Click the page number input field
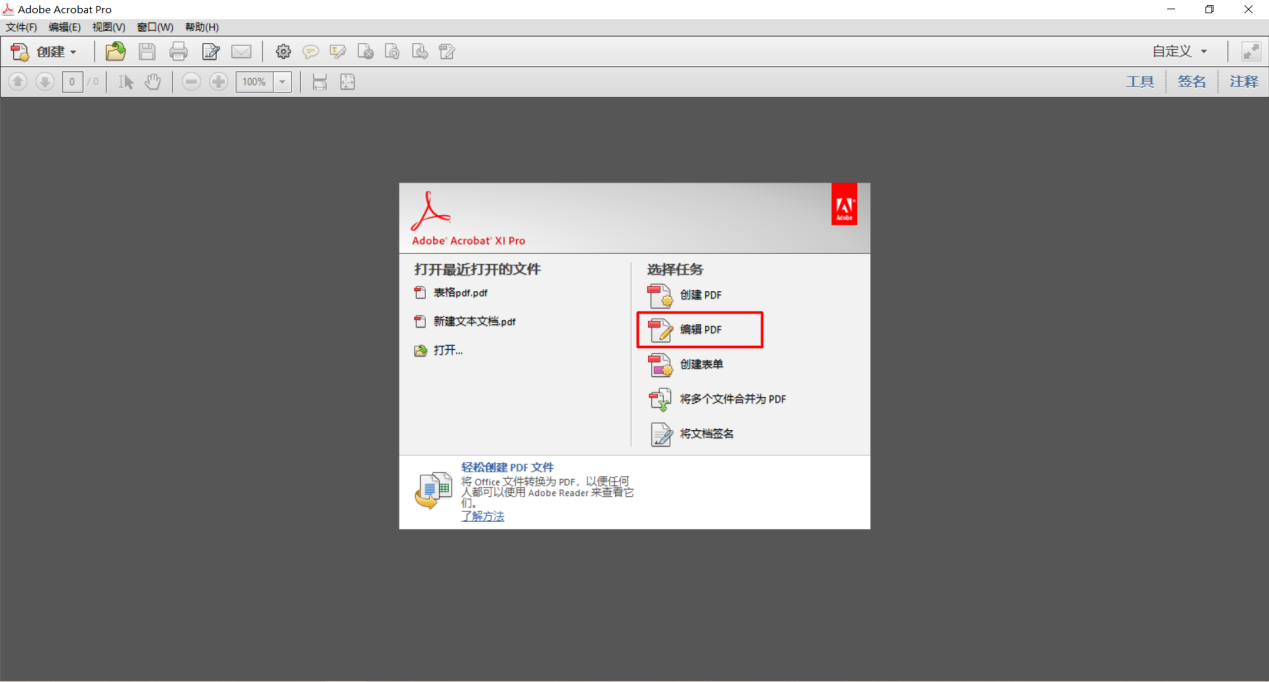This screenshot has height=682, width=1269. (72, 82)
